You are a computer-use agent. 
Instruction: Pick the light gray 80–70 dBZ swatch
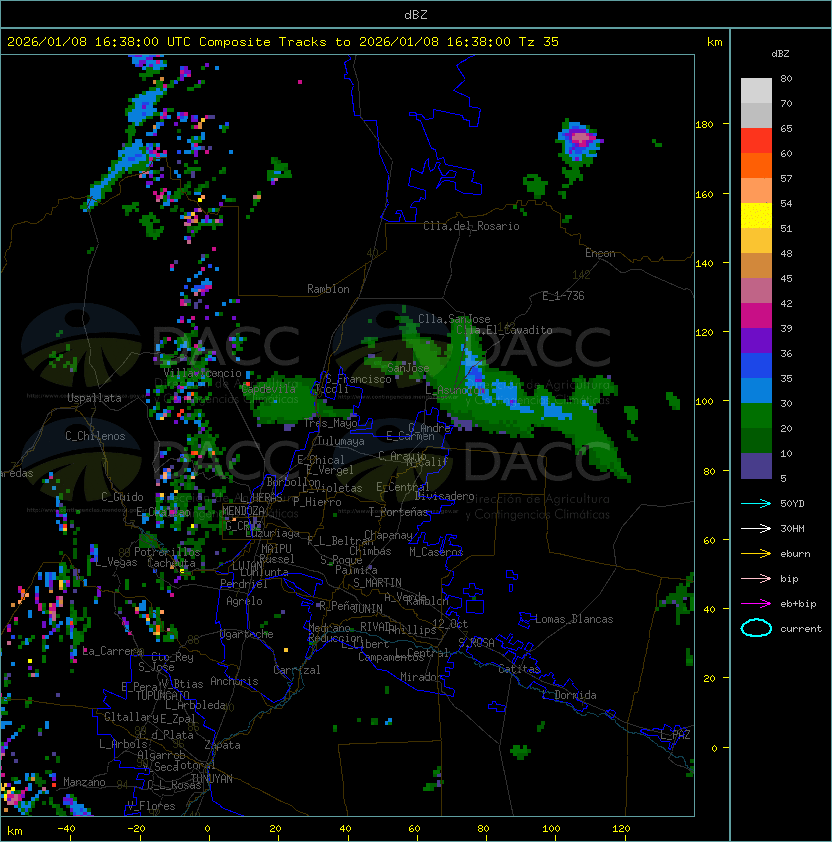pyautogui.click(x=756, y=91)
